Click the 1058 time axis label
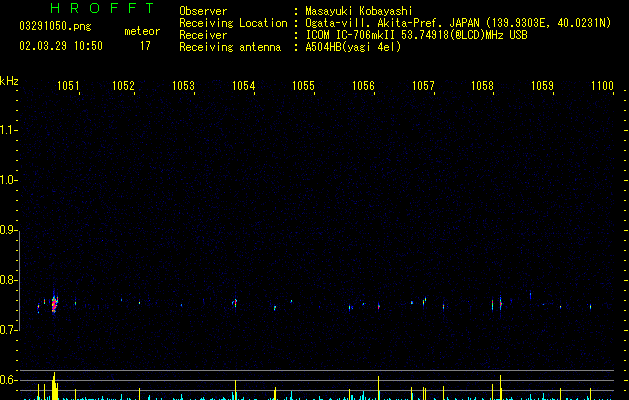Viewport: 629px width, 400px height. coord(482,86)
